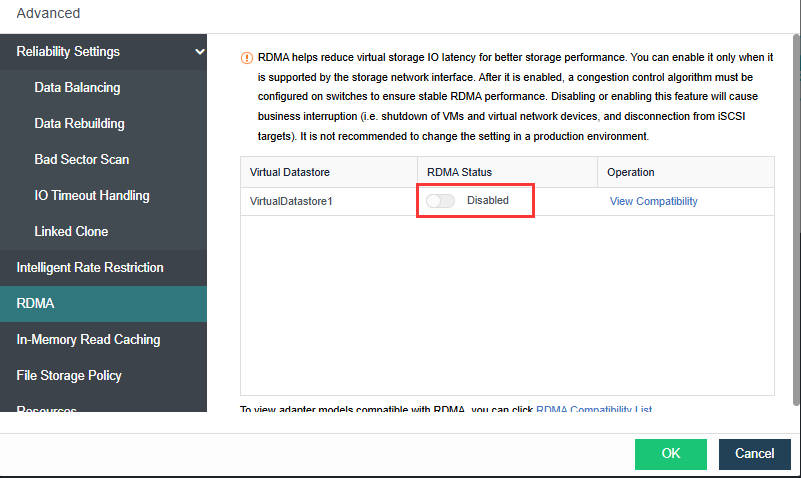Open the File Storage Policy section
This screenshot has height=478, width=801.
coord(69,376)
